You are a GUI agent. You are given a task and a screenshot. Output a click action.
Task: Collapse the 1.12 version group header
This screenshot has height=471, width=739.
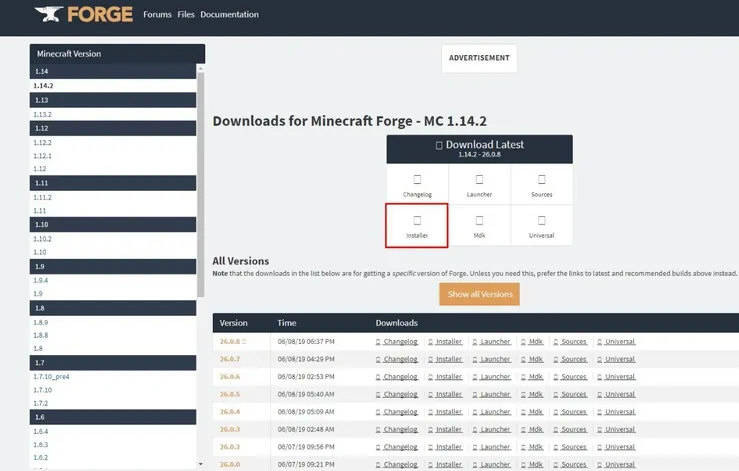coord(113,128)
